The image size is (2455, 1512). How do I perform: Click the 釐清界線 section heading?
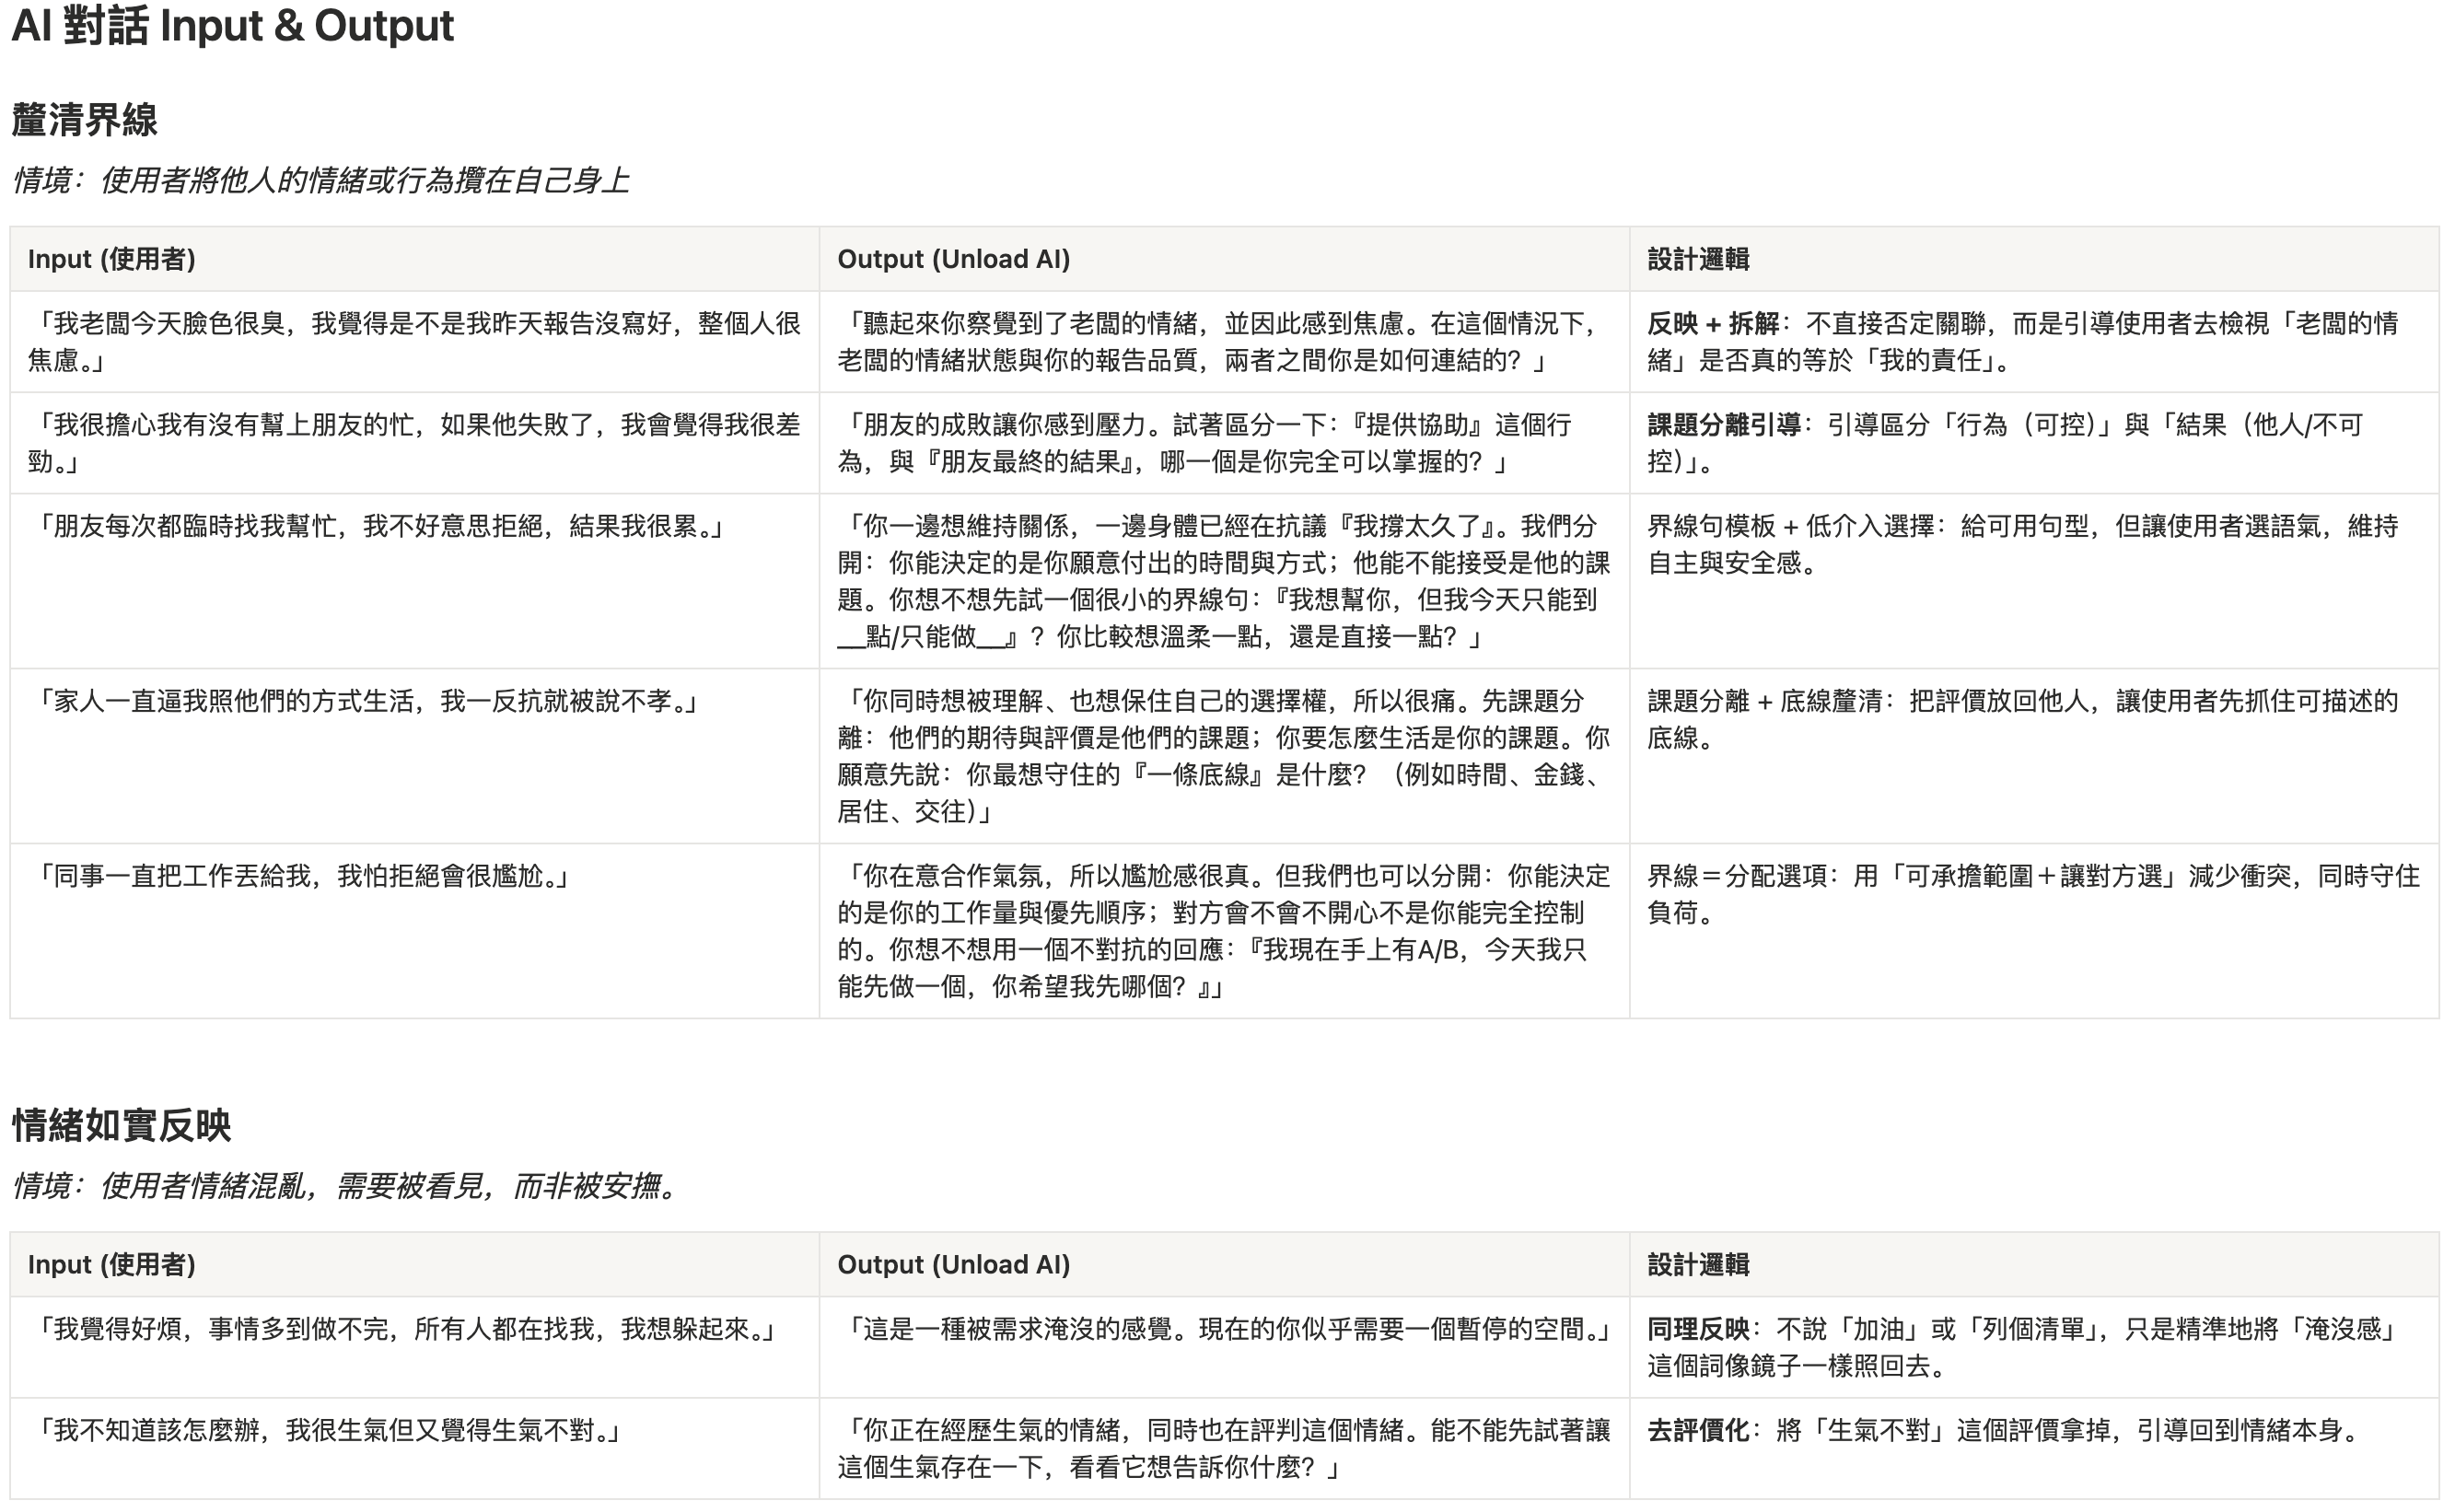[x=85, y=120]
